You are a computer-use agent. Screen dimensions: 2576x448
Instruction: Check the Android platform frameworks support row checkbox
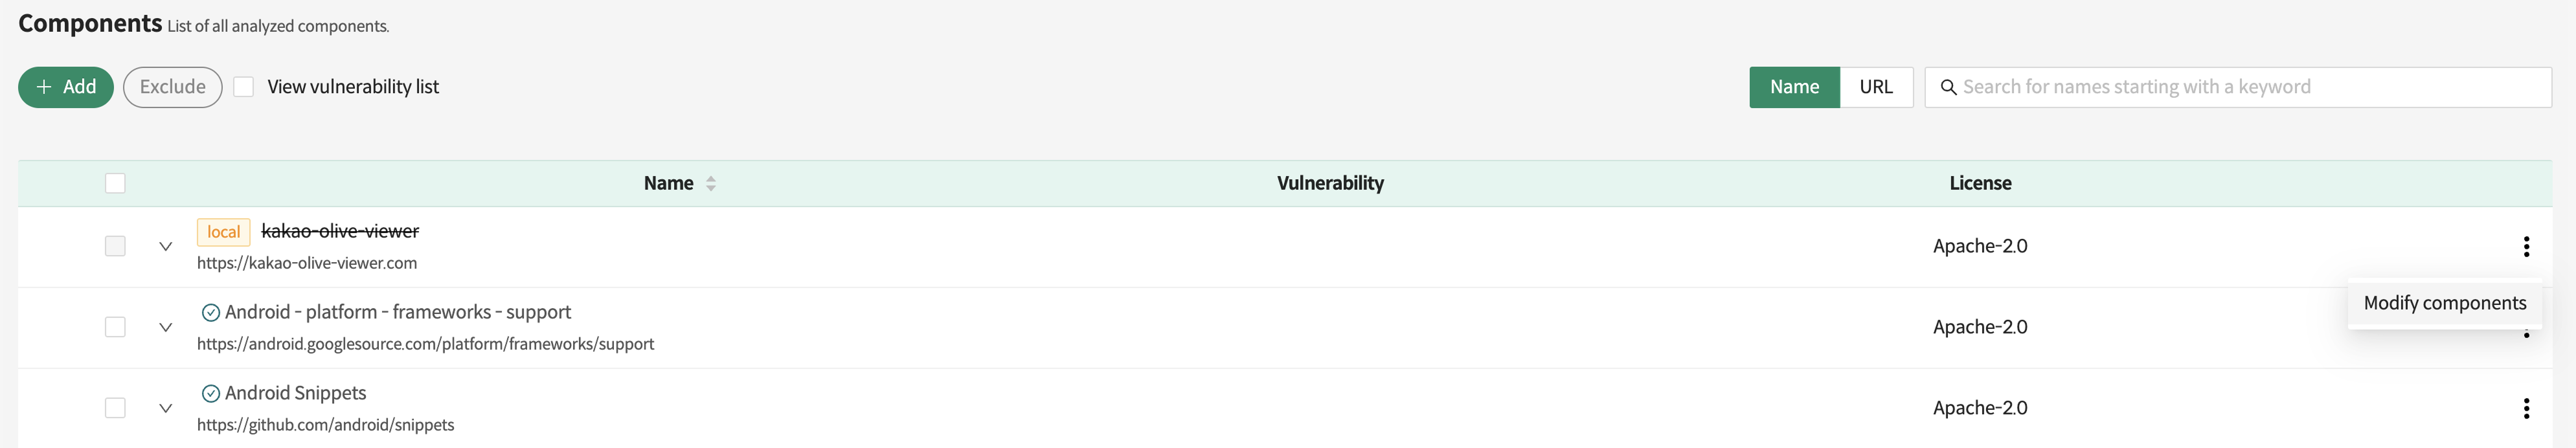coord(115,327)
